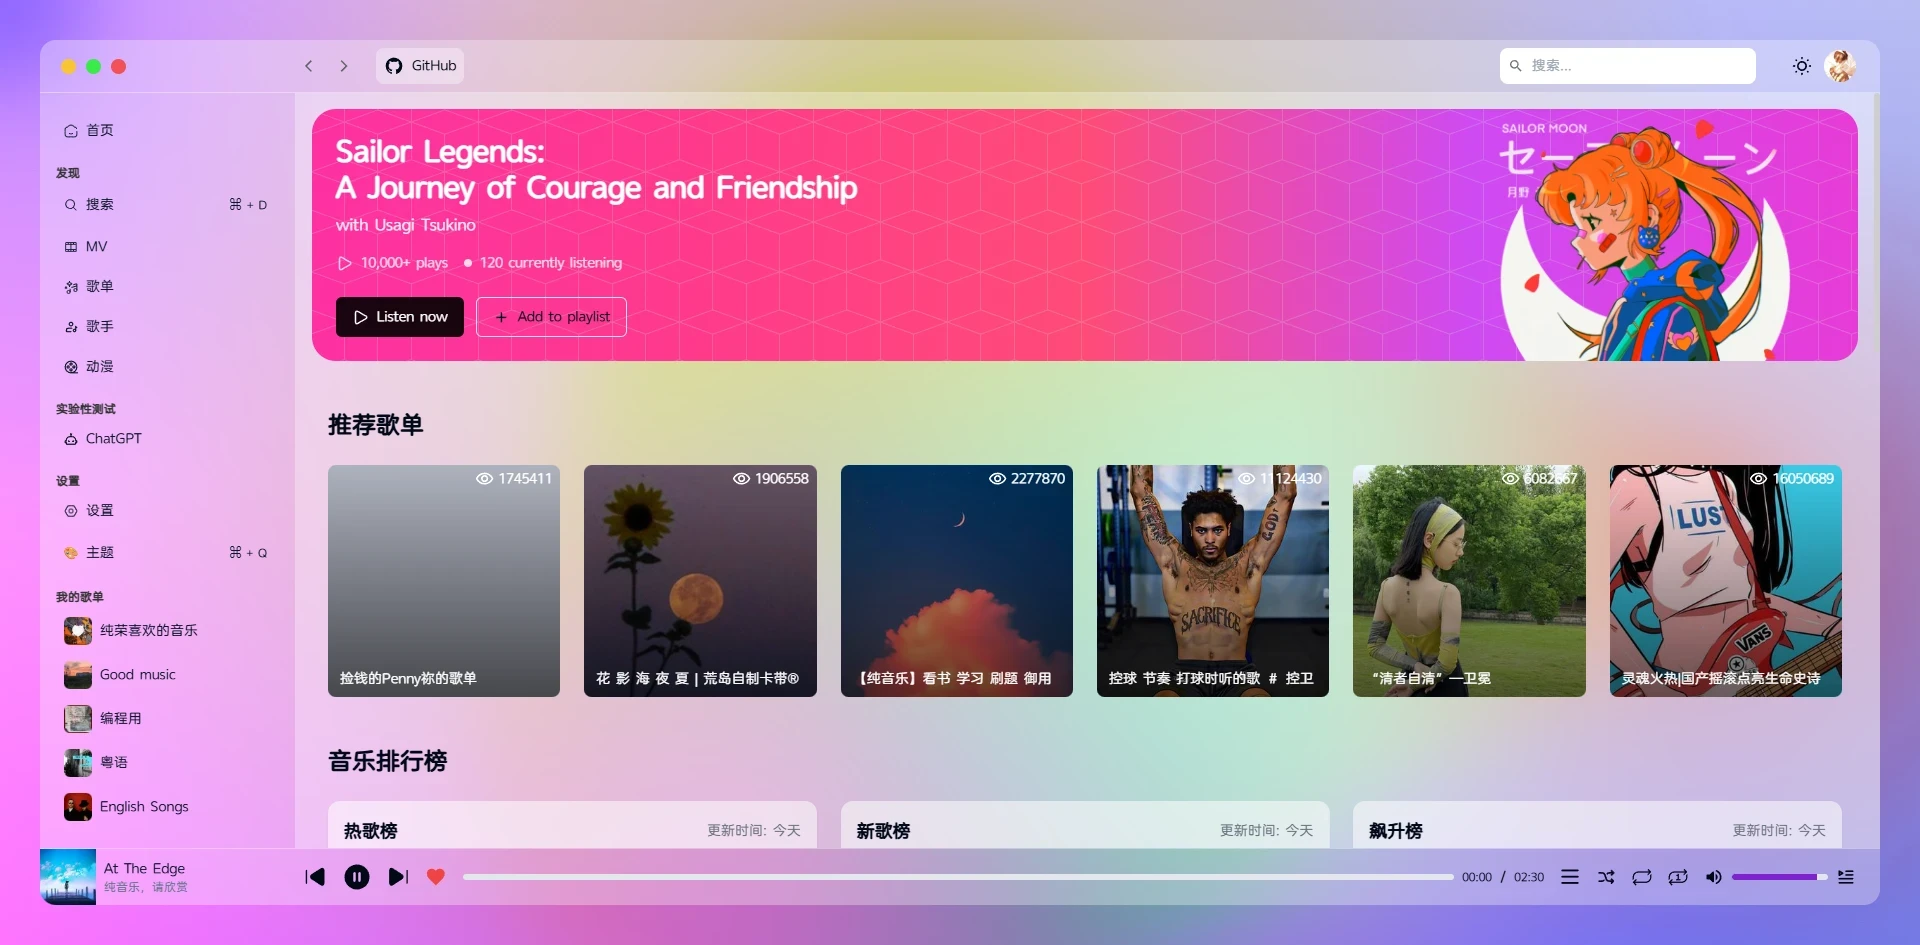
Task: Toggle repeat single track
Action: coord(1678,877)
